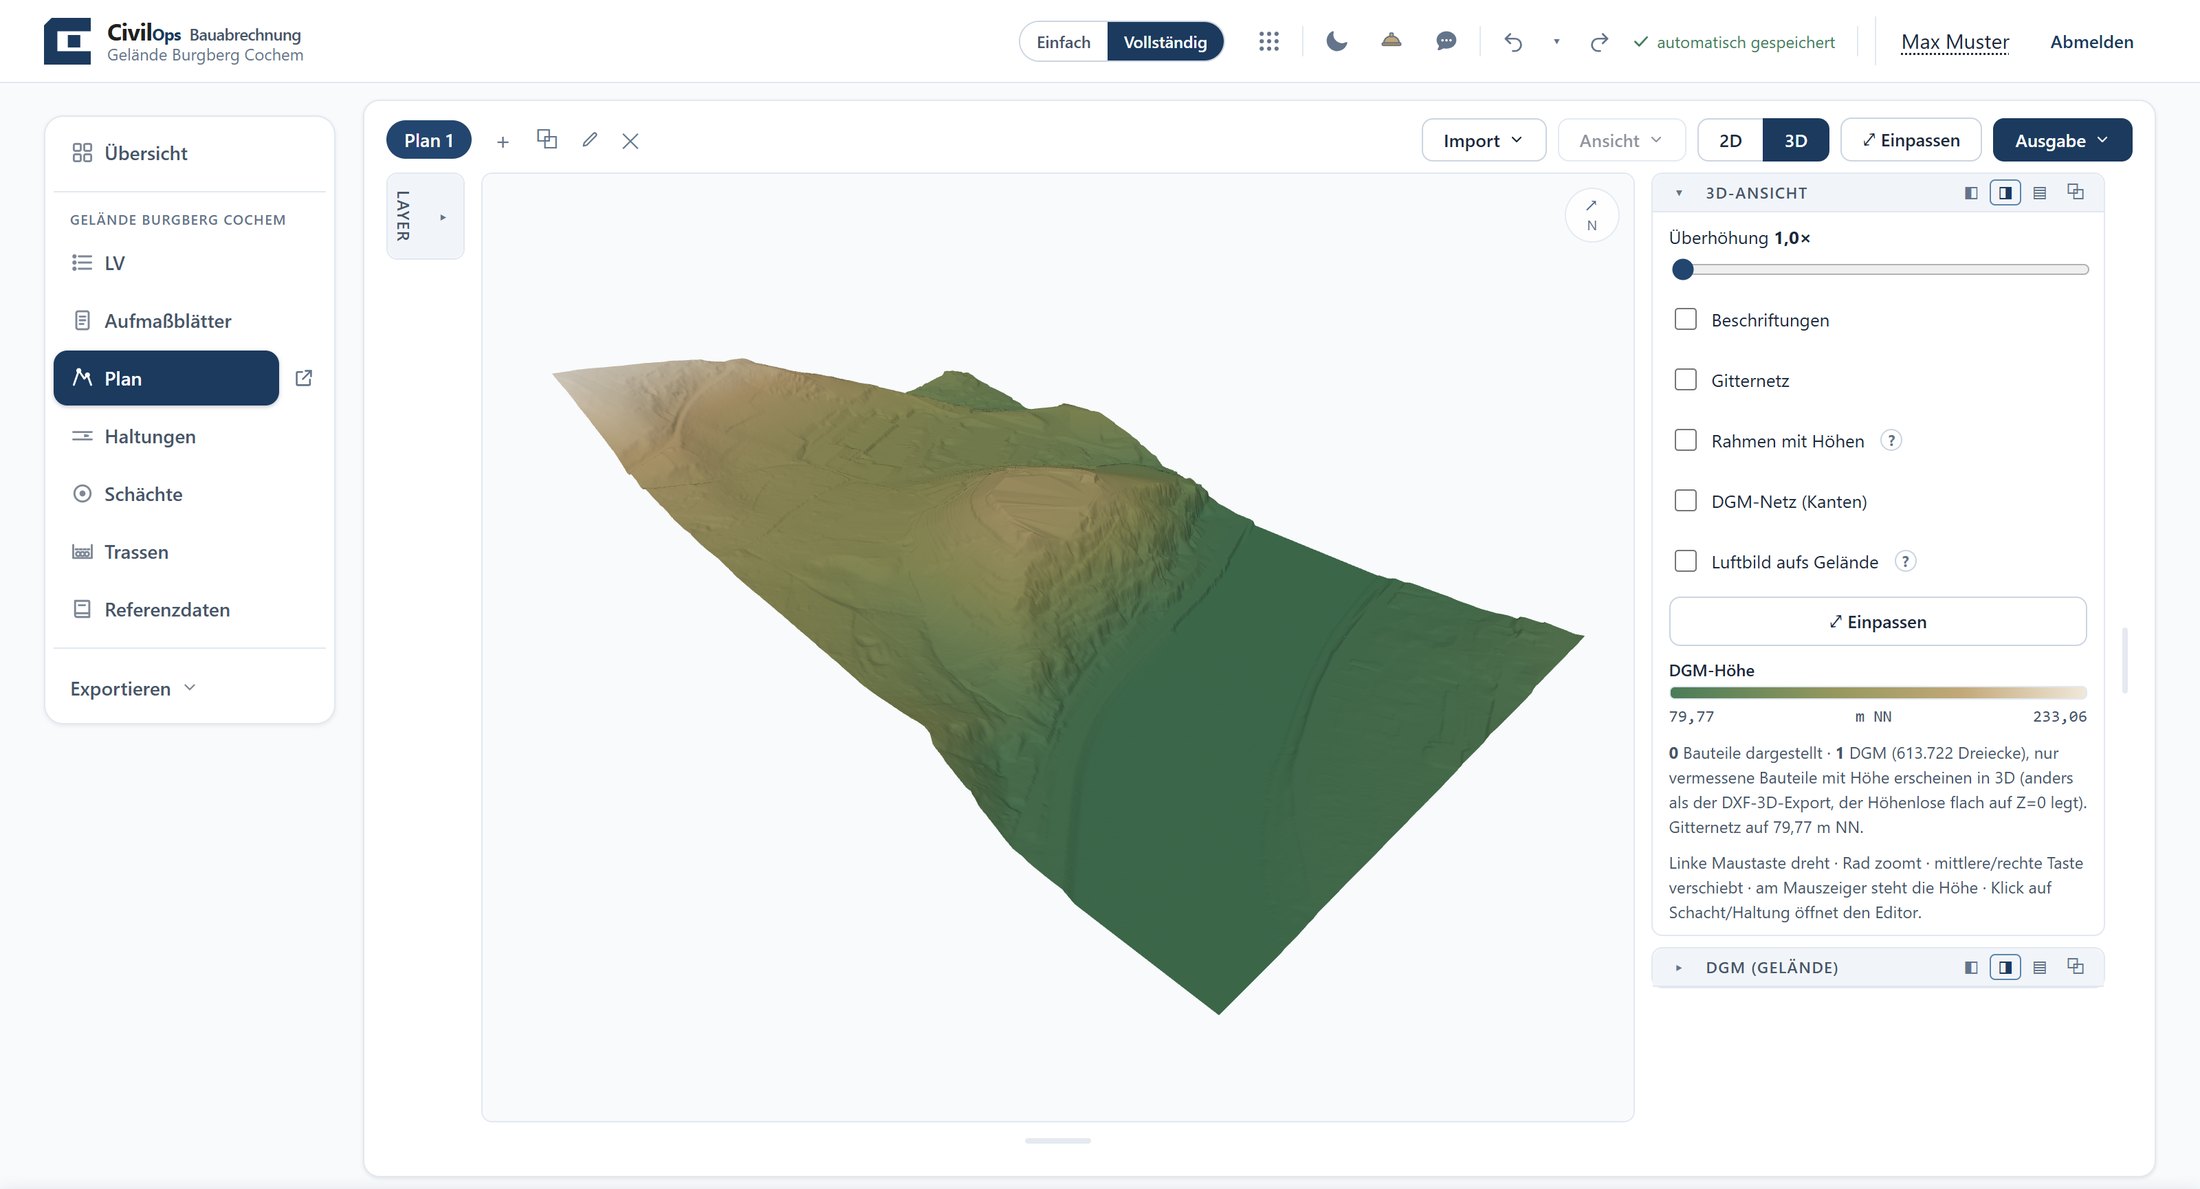The height and width of the screenshot is (1189, 2200).
Task: Toggle DGM-Netz (Kanten) checkbox
Action: coord(1686,501)
